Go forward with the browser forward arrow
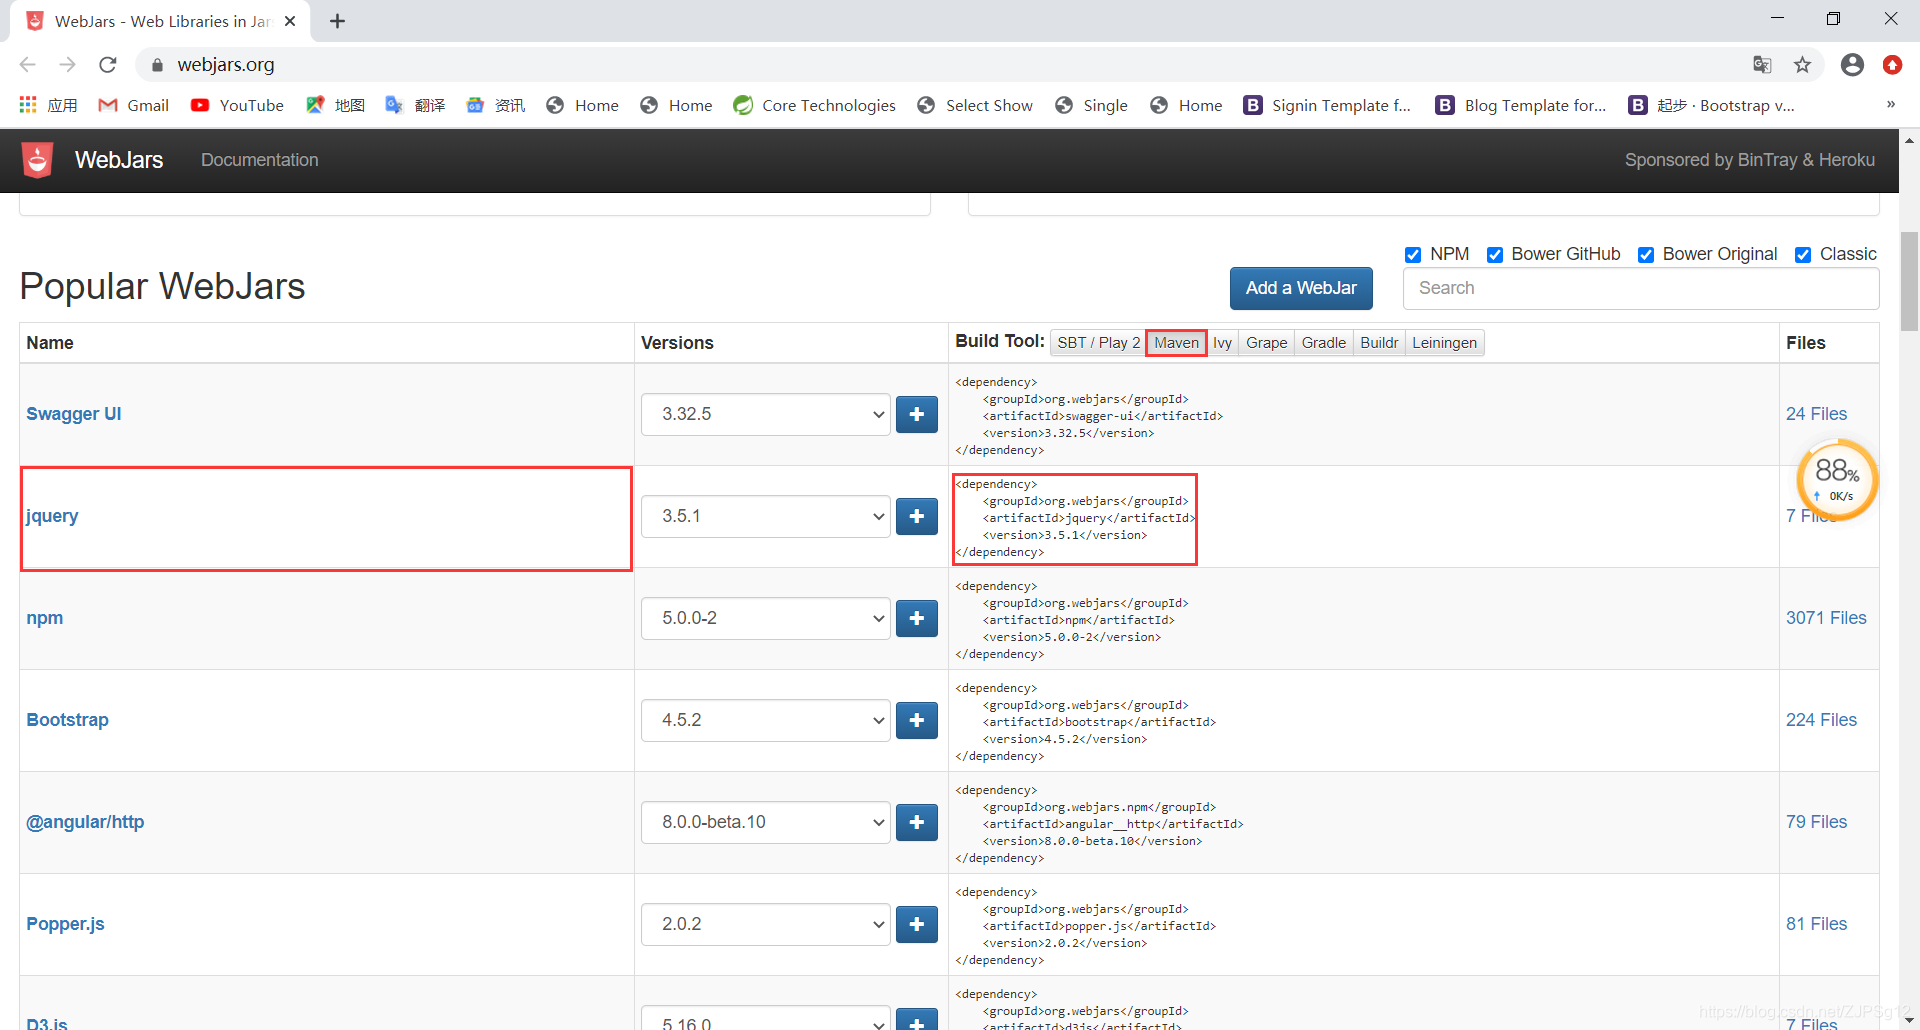The width and height of the screenshot is (1920, 1030). pyautogui.click(x=68, y=65)
